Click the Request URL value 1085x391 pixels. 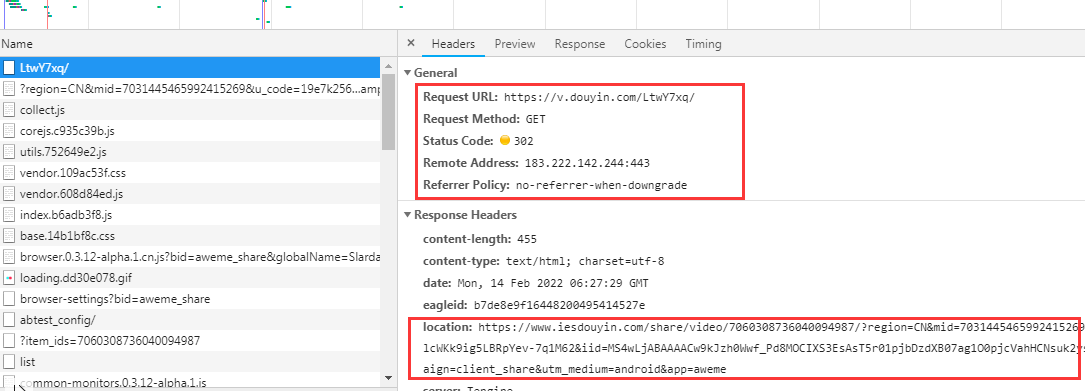pos(599,98)
